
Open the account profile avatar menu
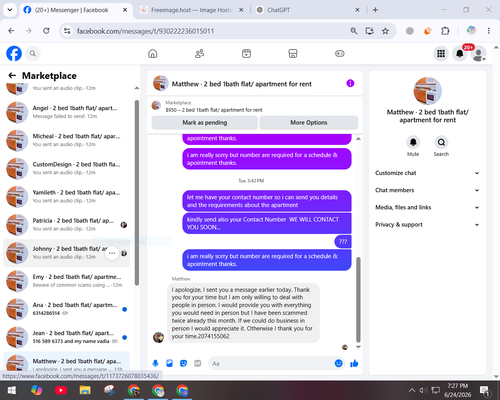point(479,54)
